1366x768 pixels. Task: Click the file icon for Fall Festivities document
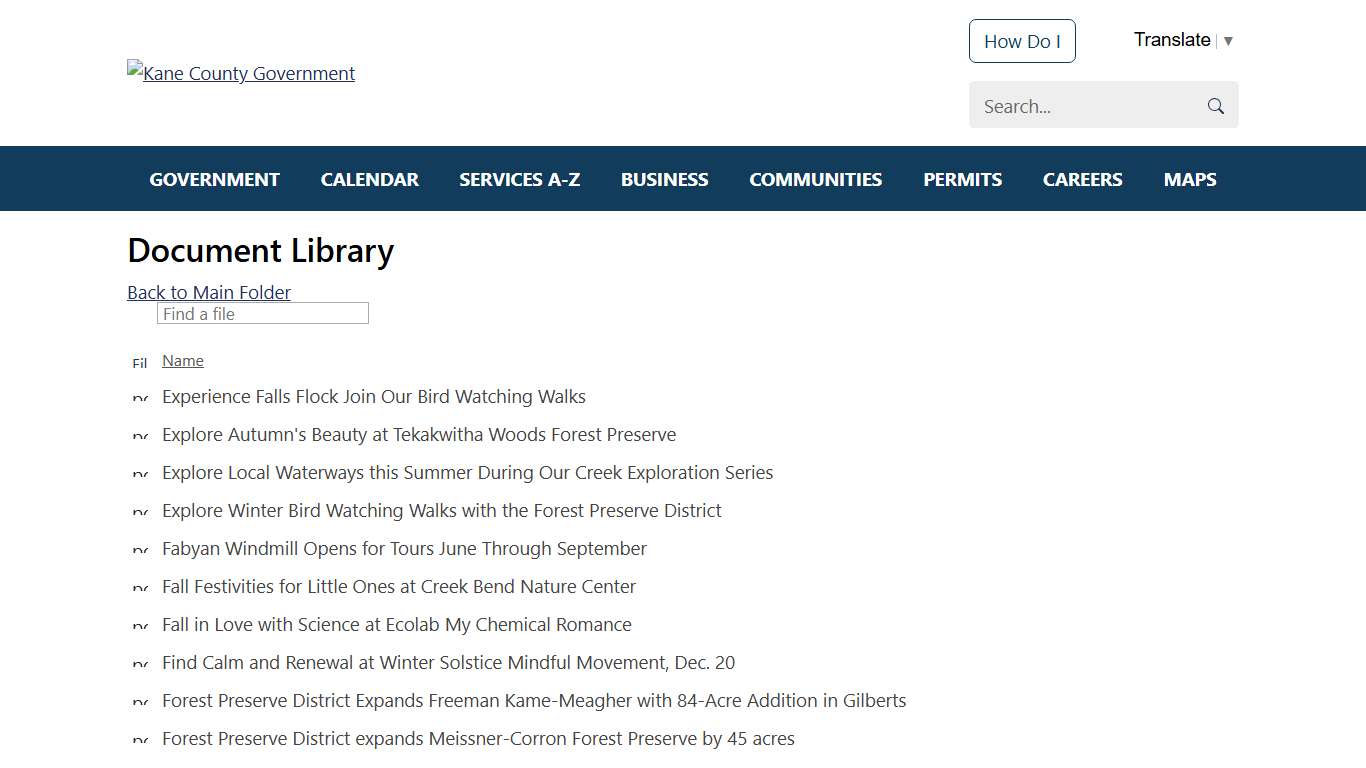click(x=140, y=587)
